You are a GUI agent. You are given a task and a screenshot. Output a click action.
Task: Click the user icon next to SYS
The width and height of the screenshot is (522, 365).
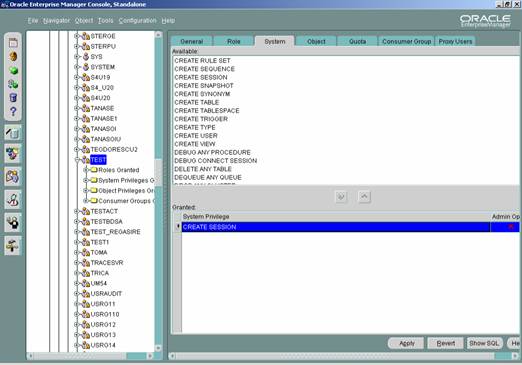86,57
